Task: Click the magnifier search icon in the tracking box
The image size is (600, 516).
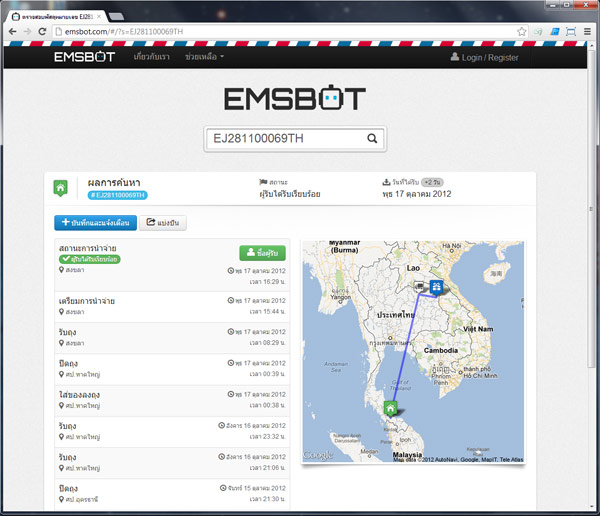Action: (372, 138)
